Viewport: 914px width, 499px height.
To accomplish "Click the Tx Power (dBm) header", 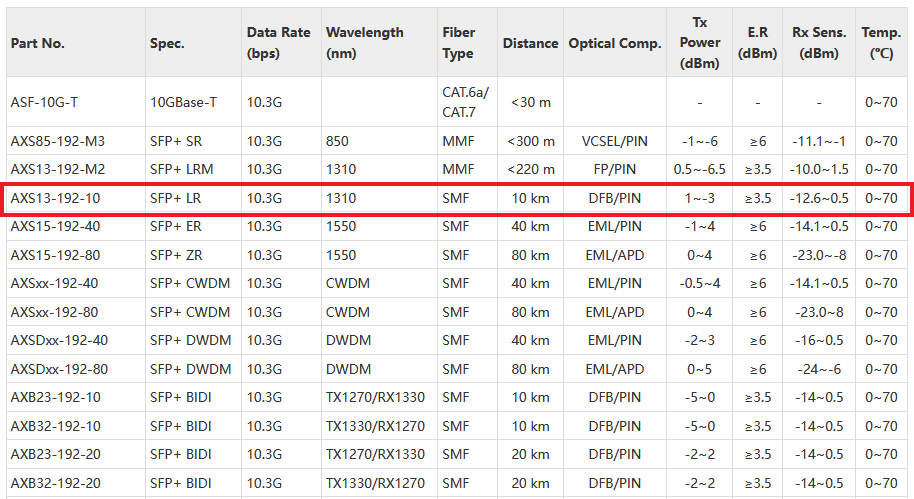I will (x=699, y=43).
